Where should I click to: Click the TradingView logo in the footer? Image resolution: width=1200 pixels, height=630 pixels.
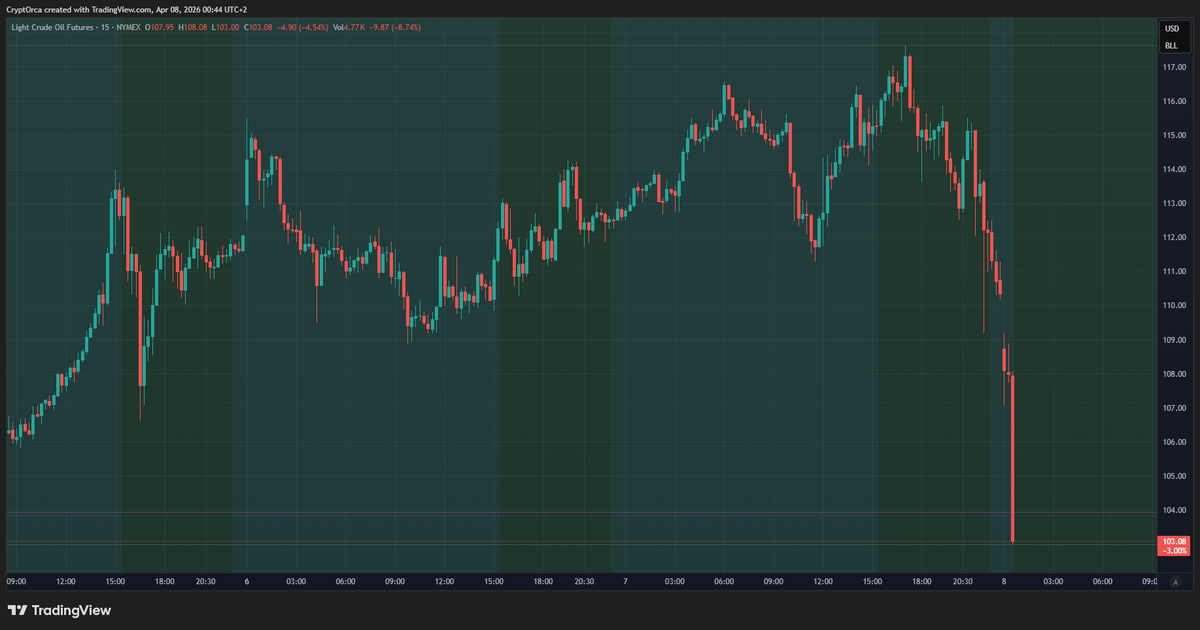tap(59, 610)
